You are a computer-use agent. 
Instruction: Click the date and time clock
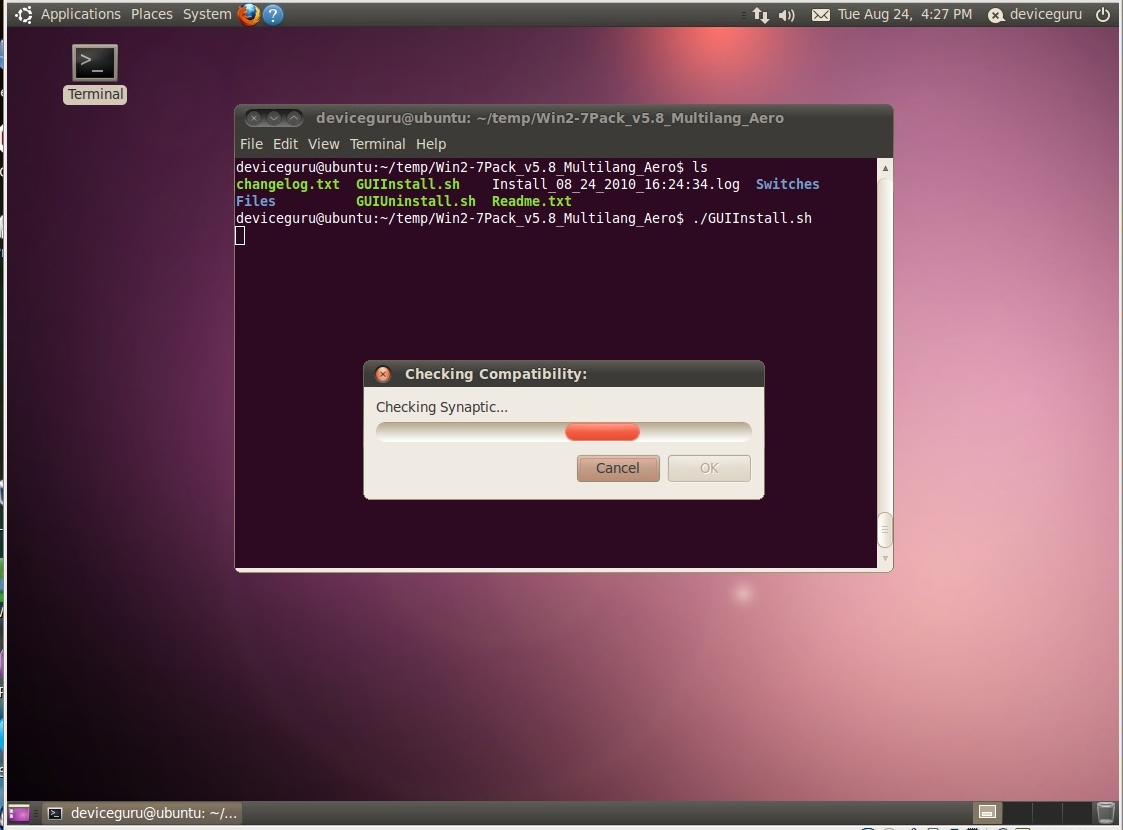click(x=905, y=14)
